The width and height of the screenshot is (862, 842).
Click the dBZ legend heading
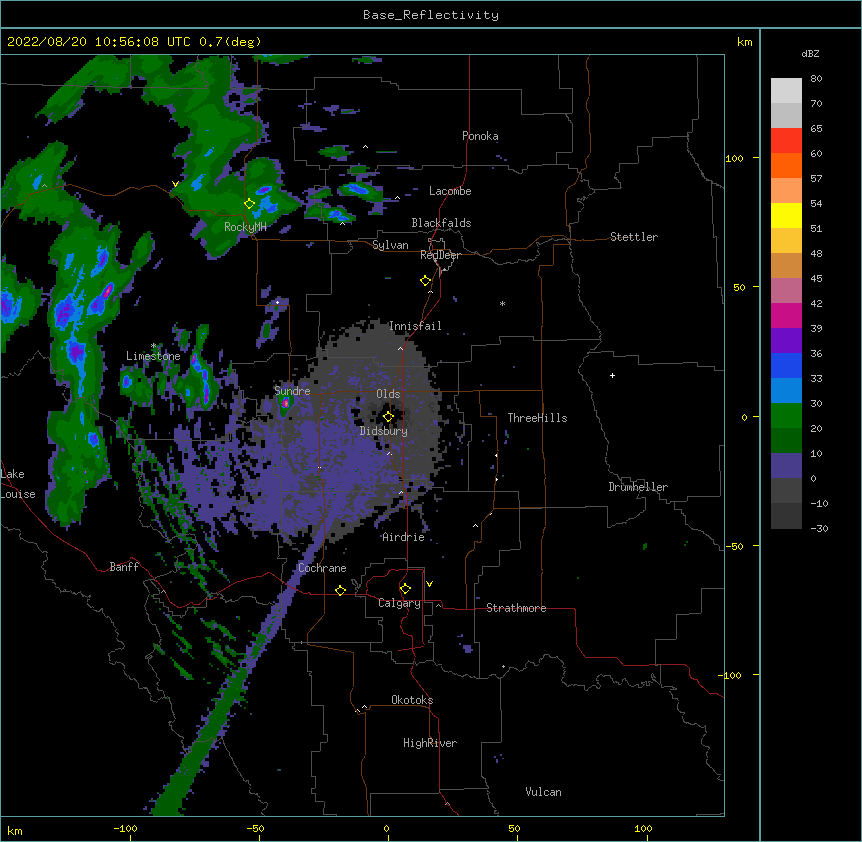coord(810,53)
